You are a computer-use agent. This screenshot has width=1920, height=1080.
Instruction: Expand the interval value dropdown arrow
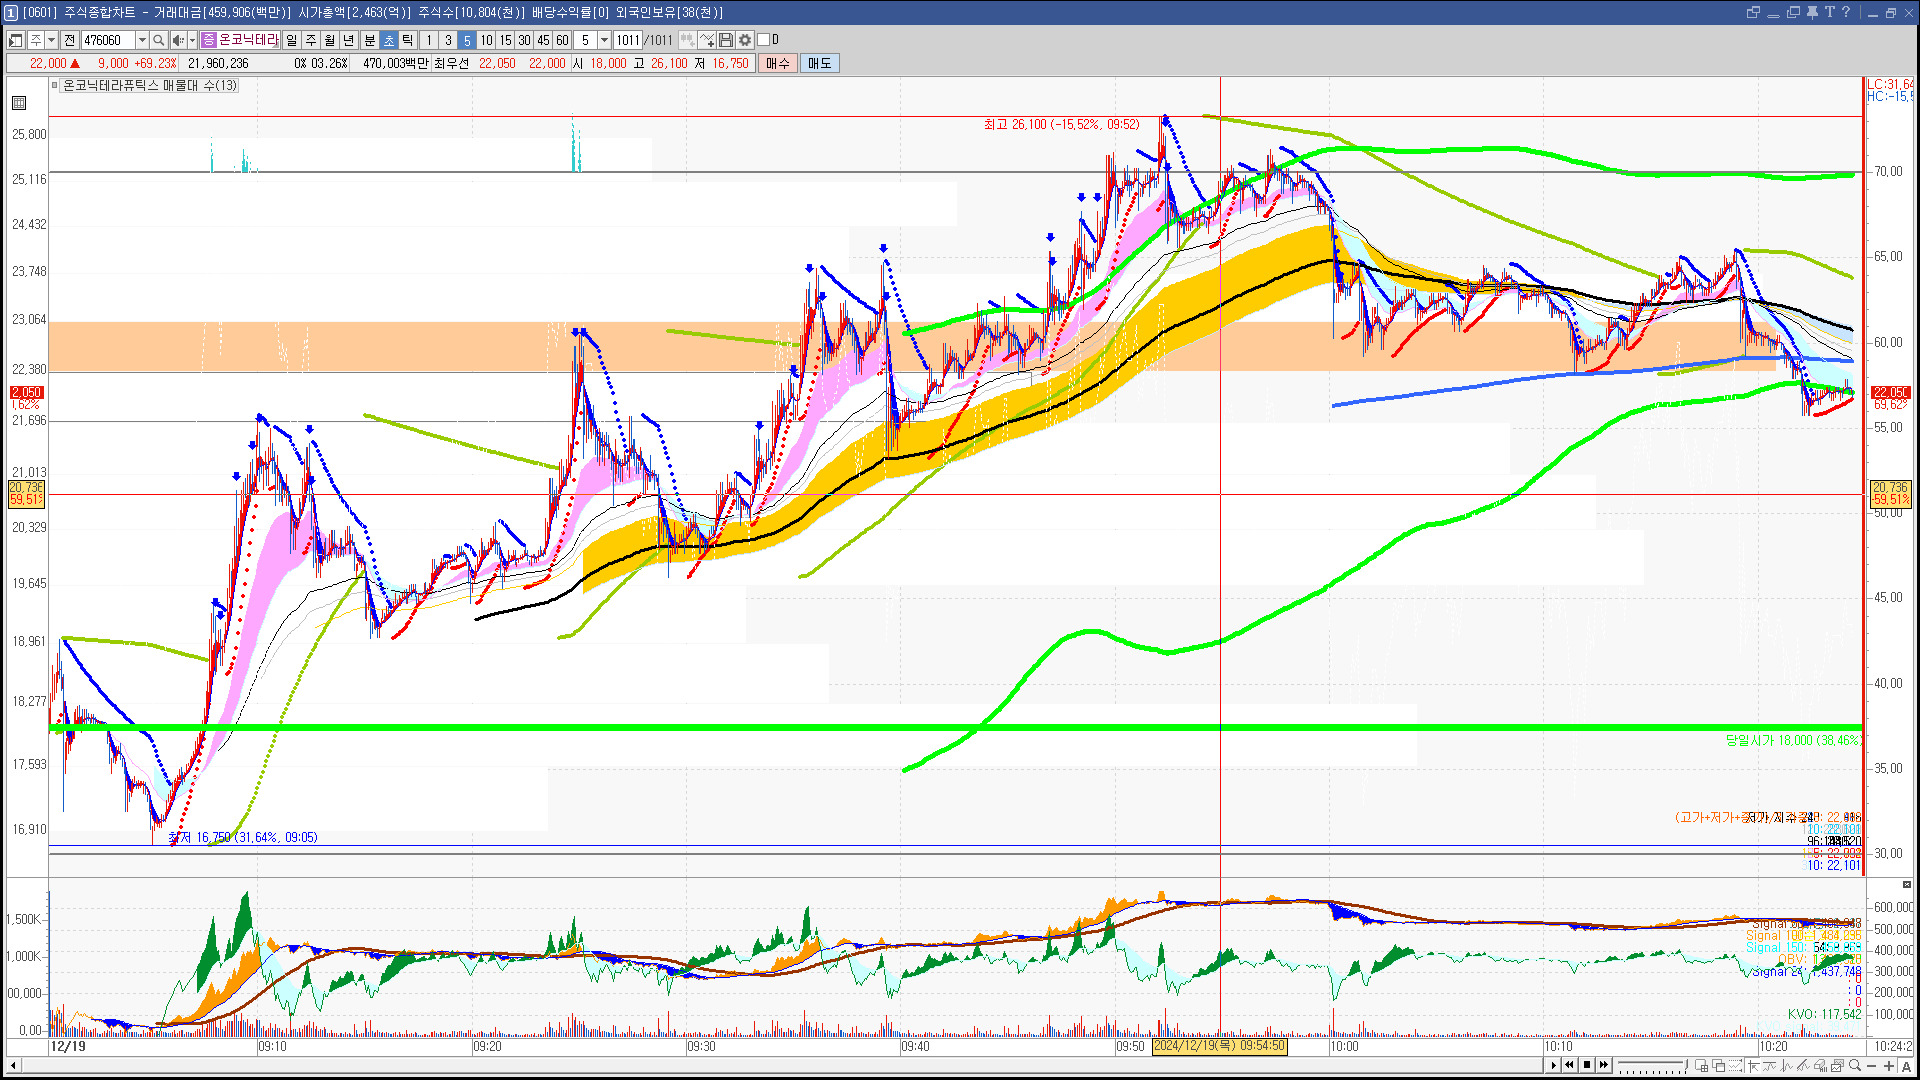pyautogui.click(x=604, y=40)
